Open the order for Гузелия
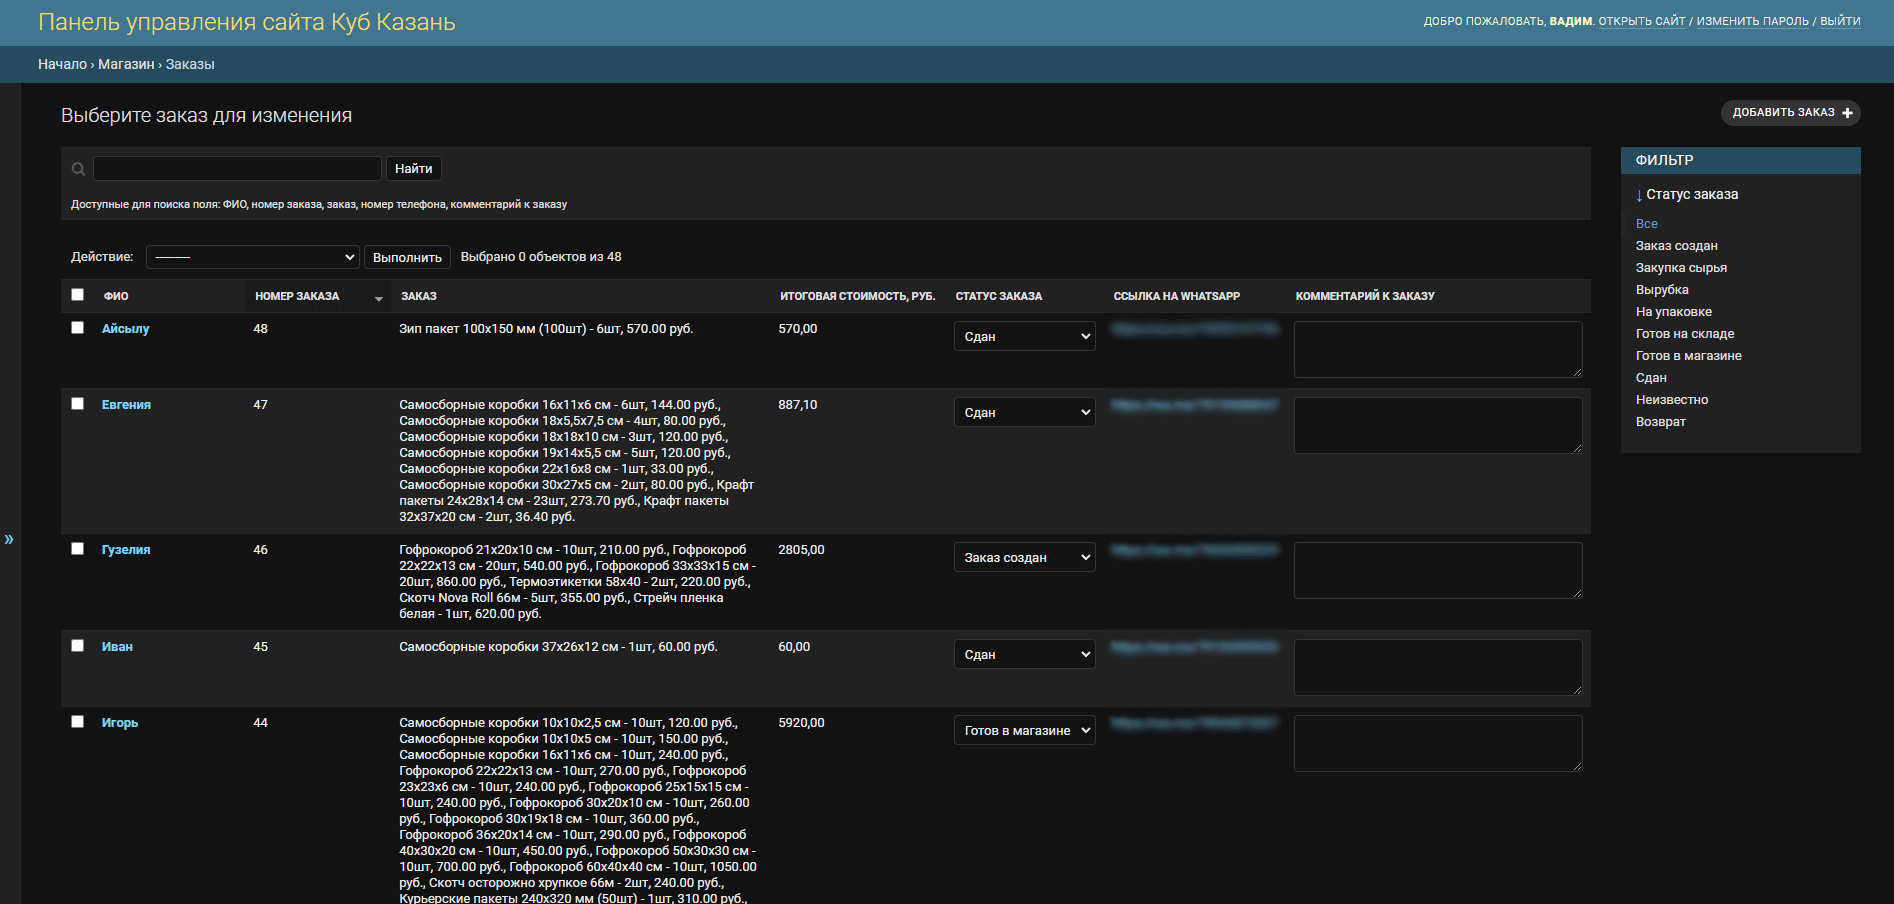1894x904 pixels. (126, 549)
